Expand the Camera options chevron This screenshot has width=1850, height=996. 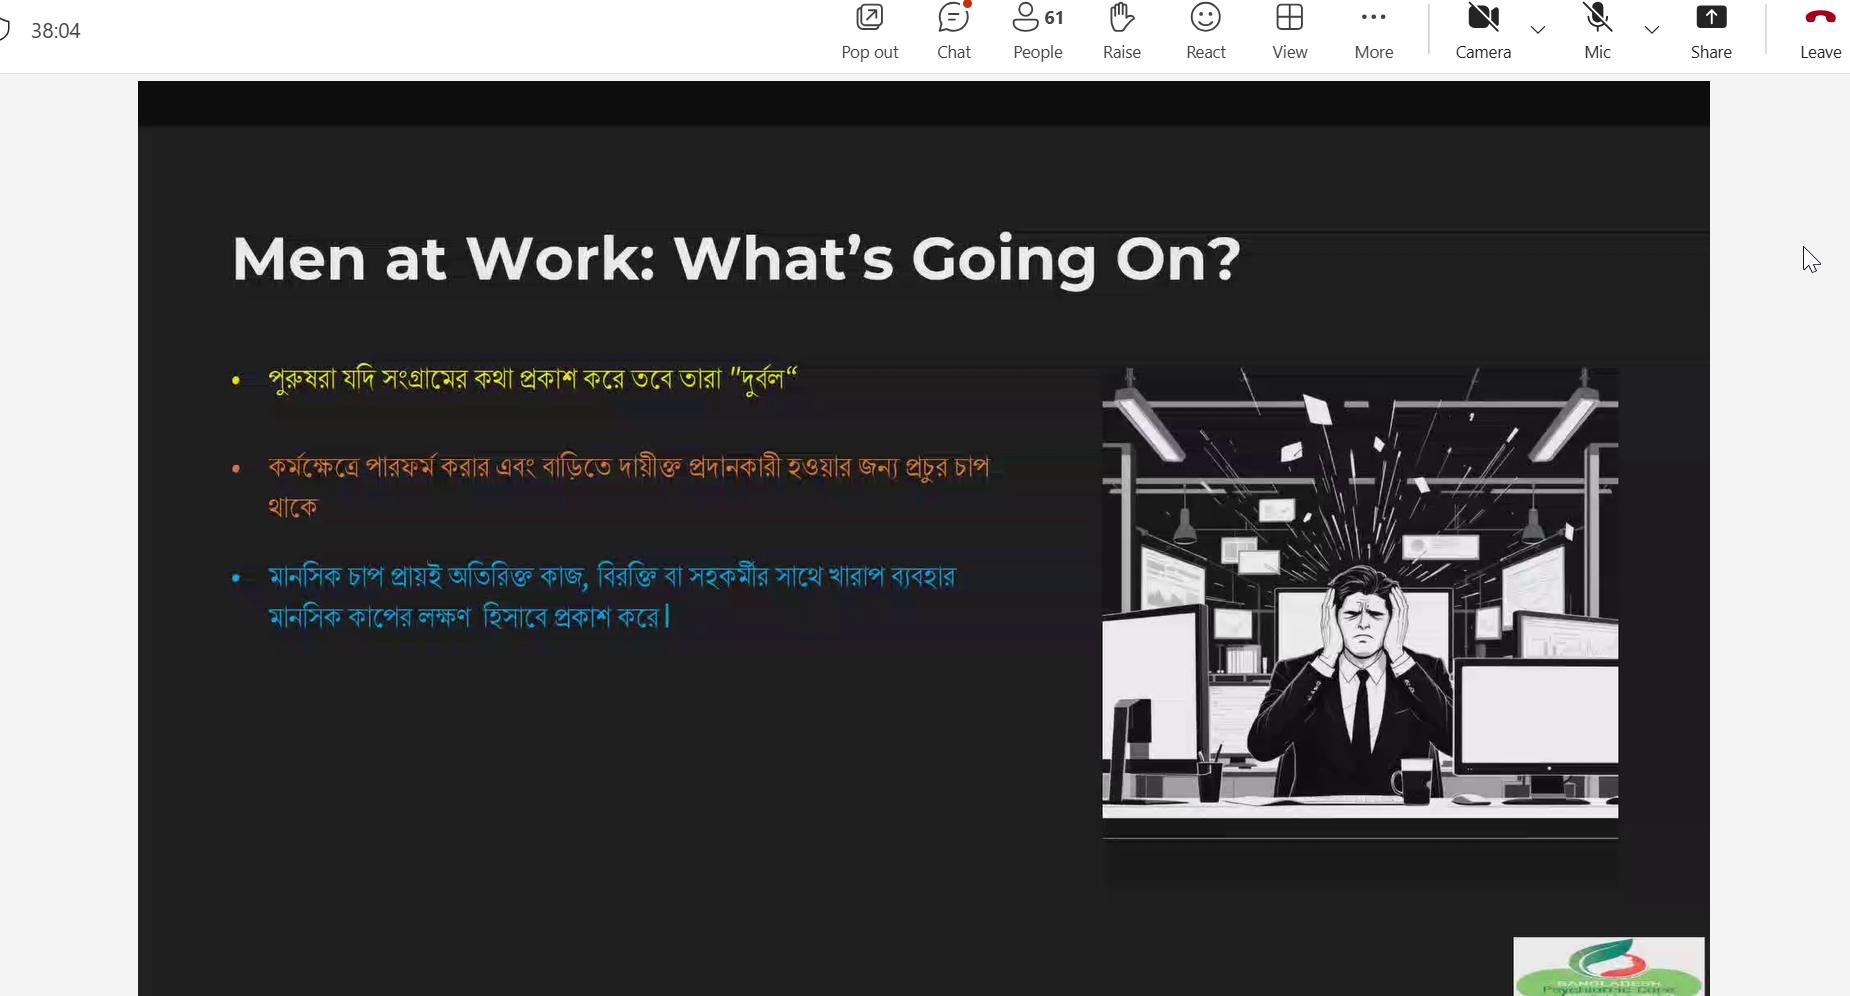(1538, 30)
